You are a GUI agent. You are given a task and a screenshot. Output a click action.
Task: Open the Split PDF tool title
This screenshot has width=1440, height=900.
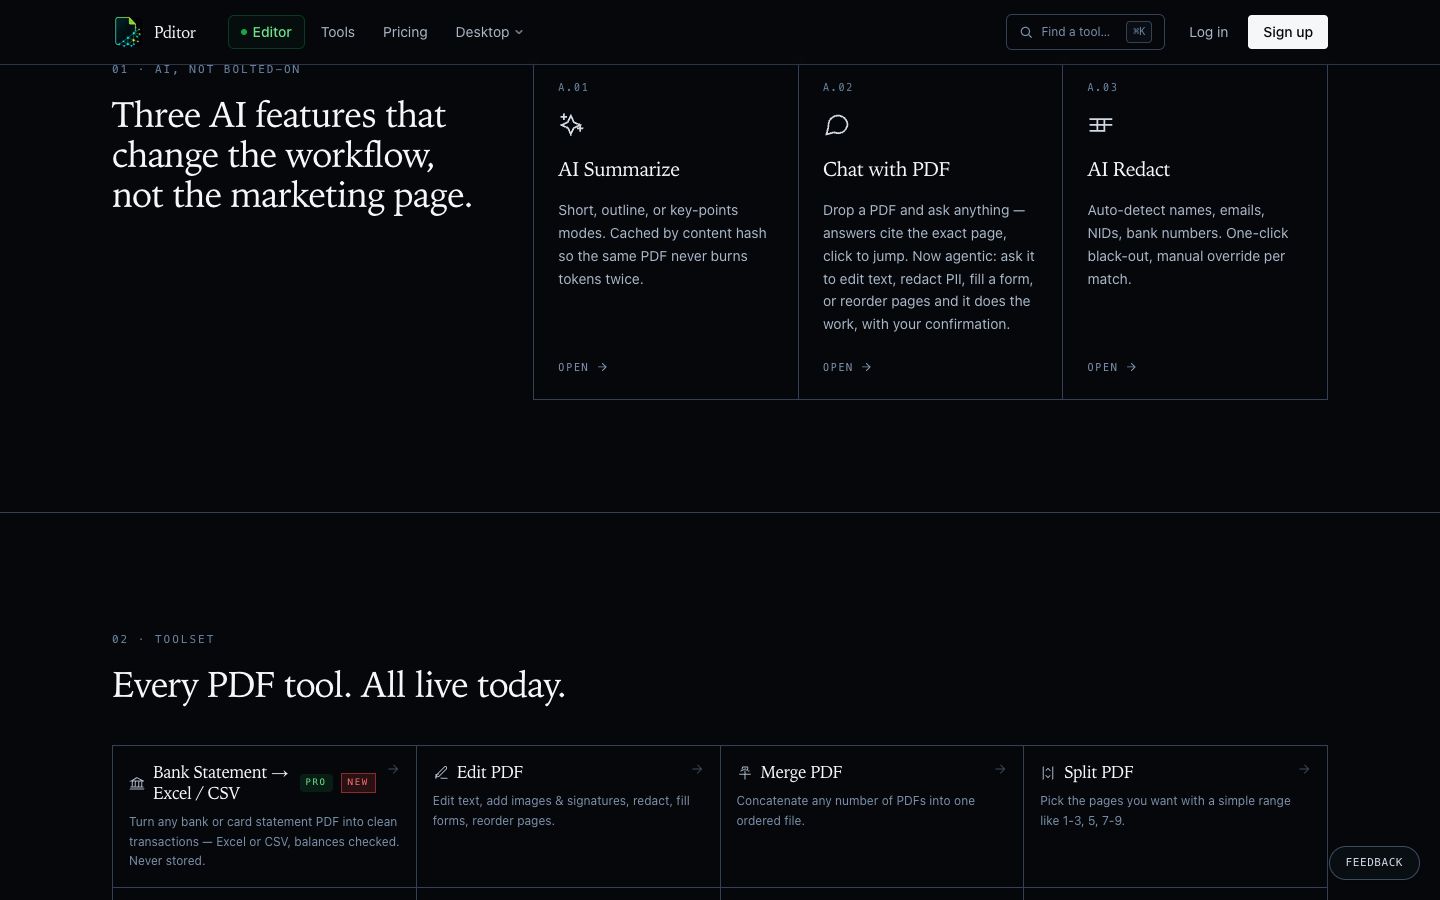(1099, 773)
